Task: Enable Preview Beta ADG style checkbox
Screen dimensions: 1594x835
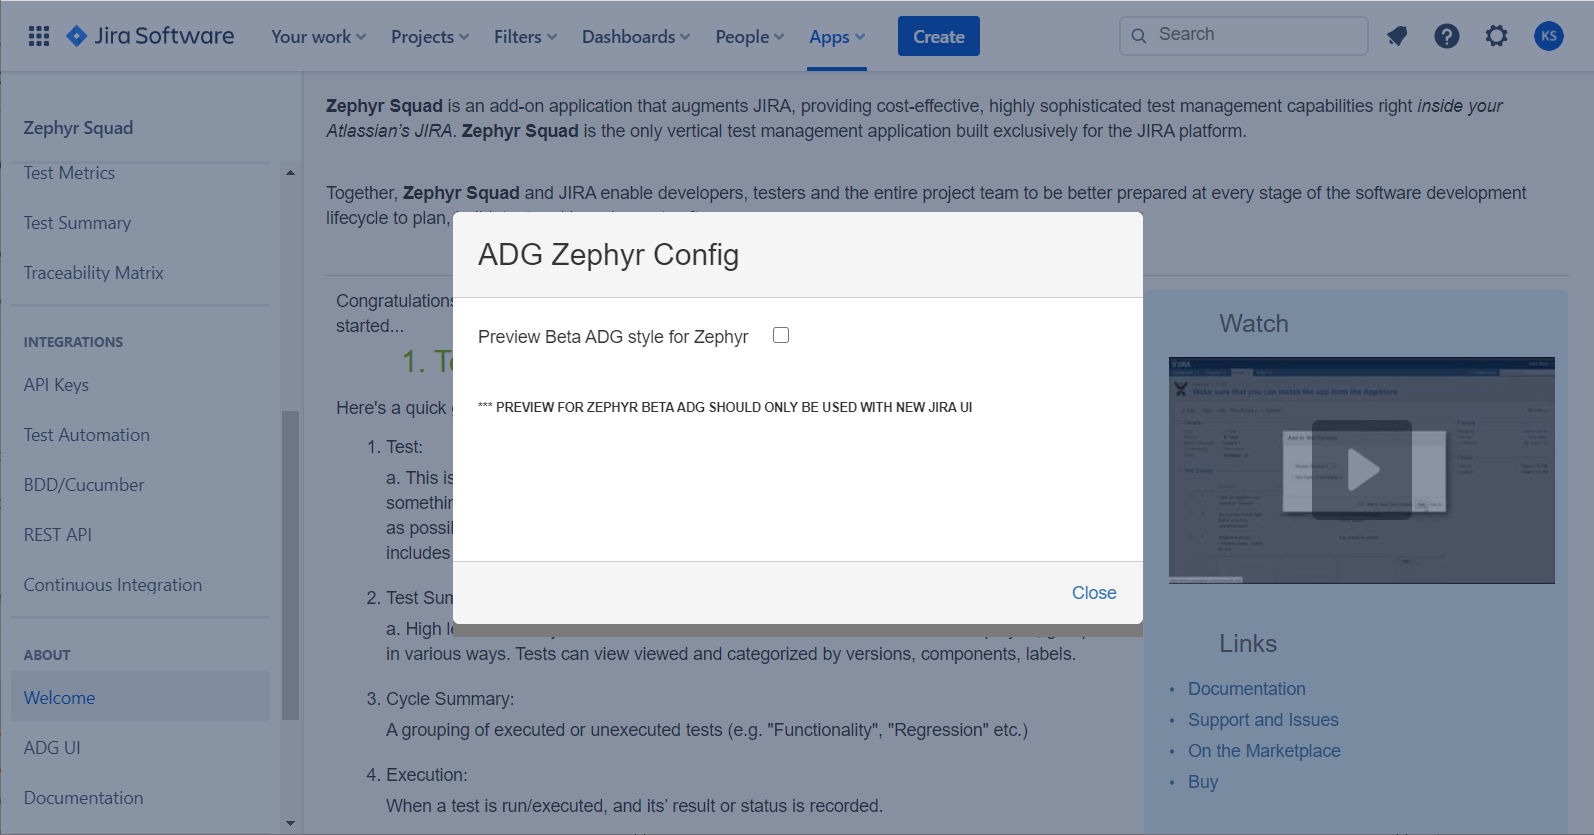Action: click(781, 335)
